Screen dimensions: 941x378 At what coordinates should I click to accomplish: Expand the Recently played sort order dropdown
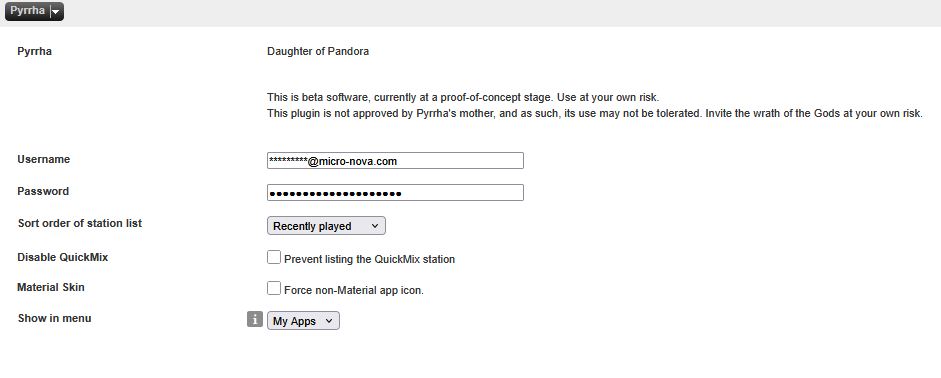[x=326, y=226]
